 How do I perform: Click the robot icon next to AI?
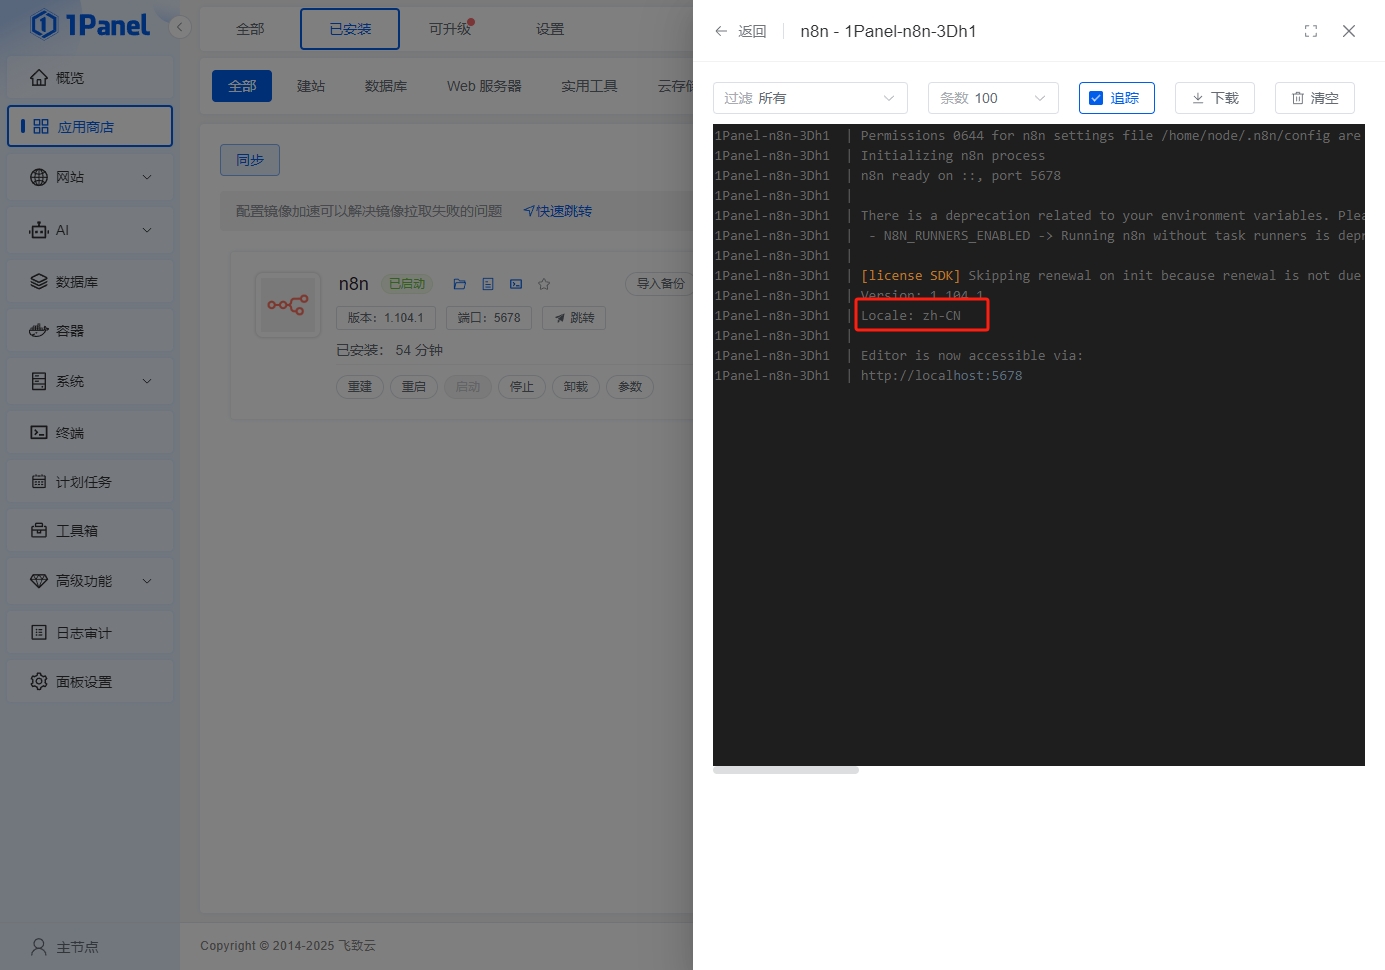point(39,230)
